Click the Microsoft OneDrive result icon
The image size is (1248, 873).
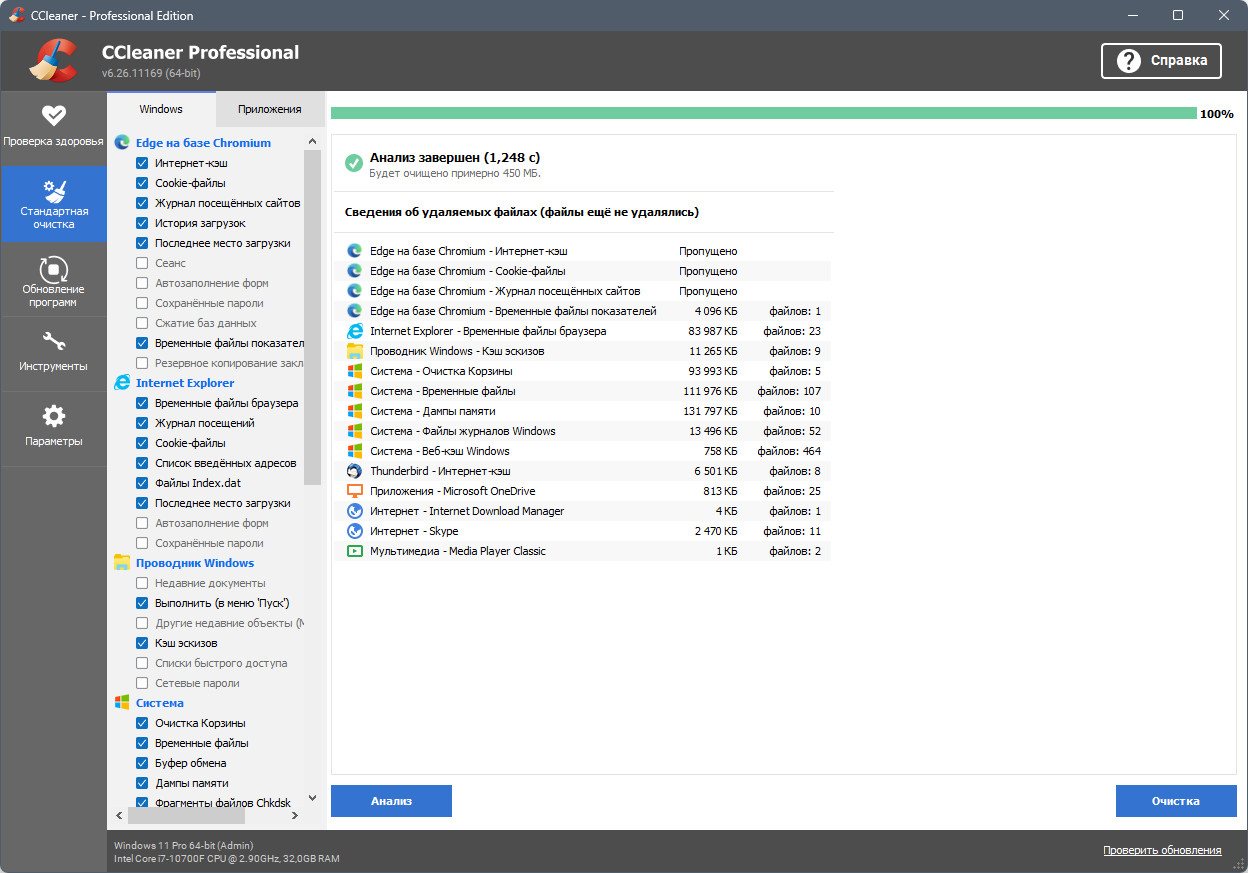click(x=354, y=491)
